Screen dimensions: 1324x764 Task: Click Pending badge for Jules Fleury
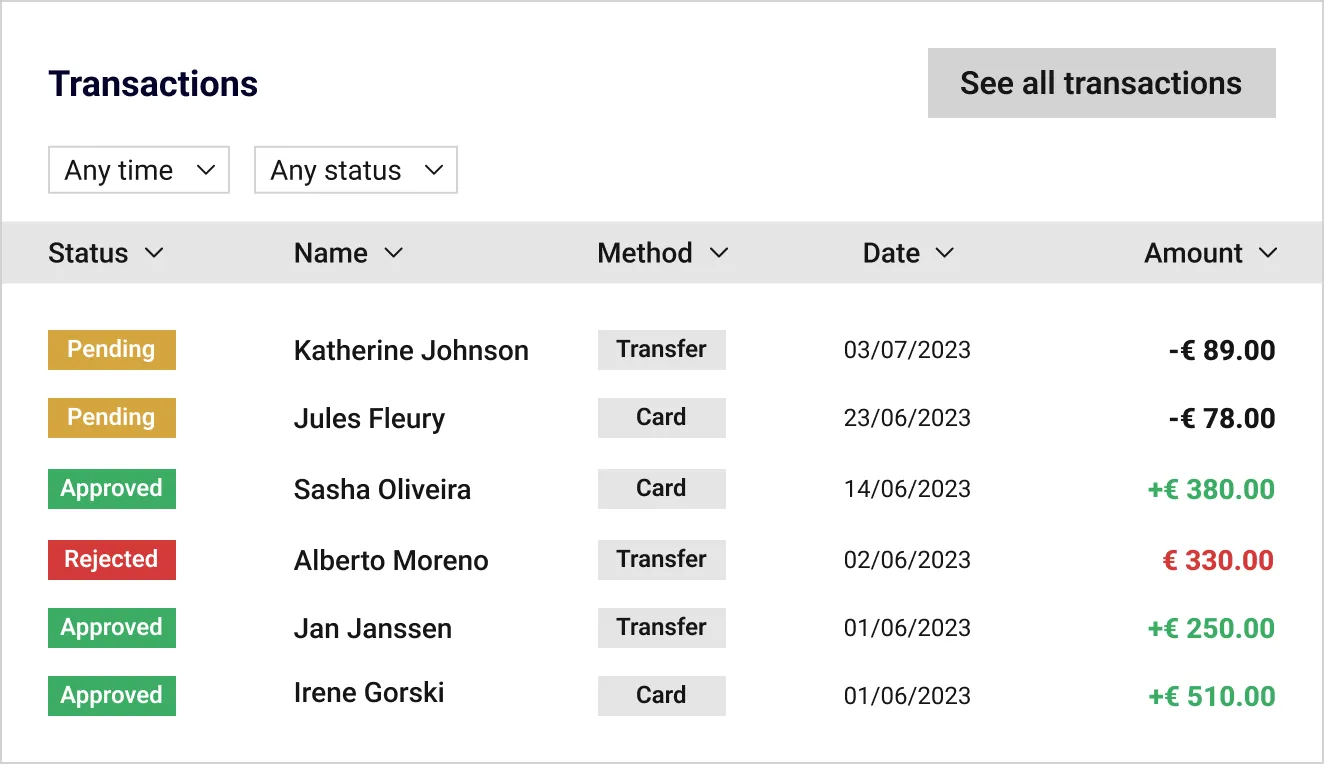pos(112,418)
